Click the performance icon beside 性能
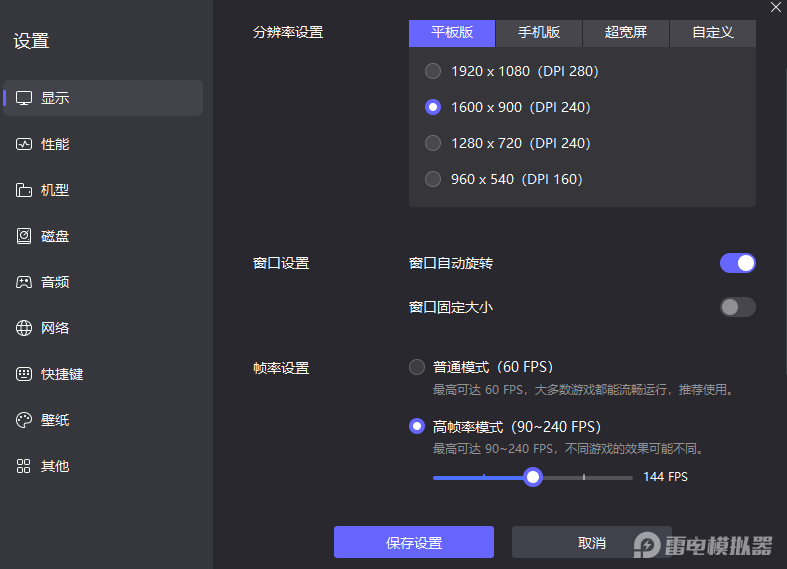 24,144
